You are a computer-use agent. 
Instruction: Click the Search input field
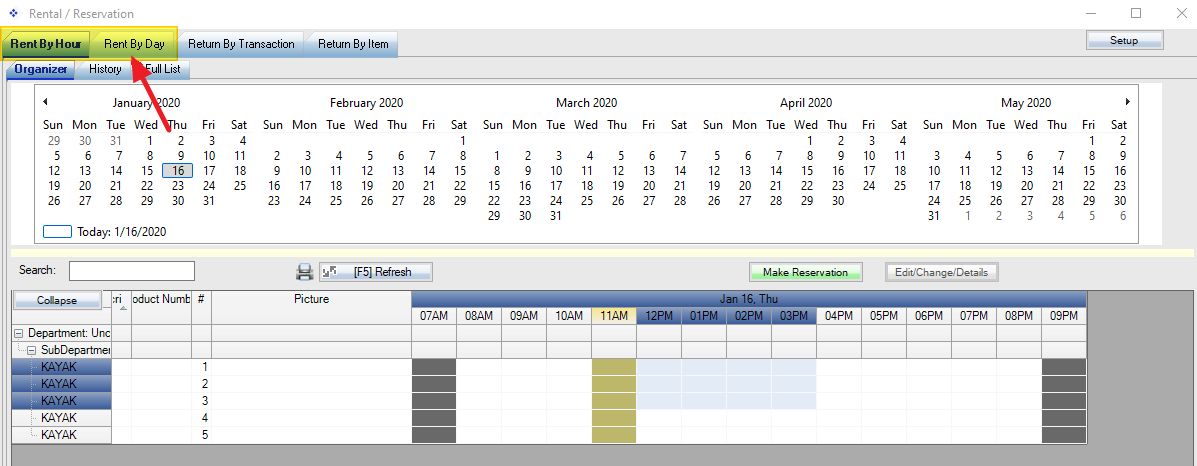[x=131, y=270]
